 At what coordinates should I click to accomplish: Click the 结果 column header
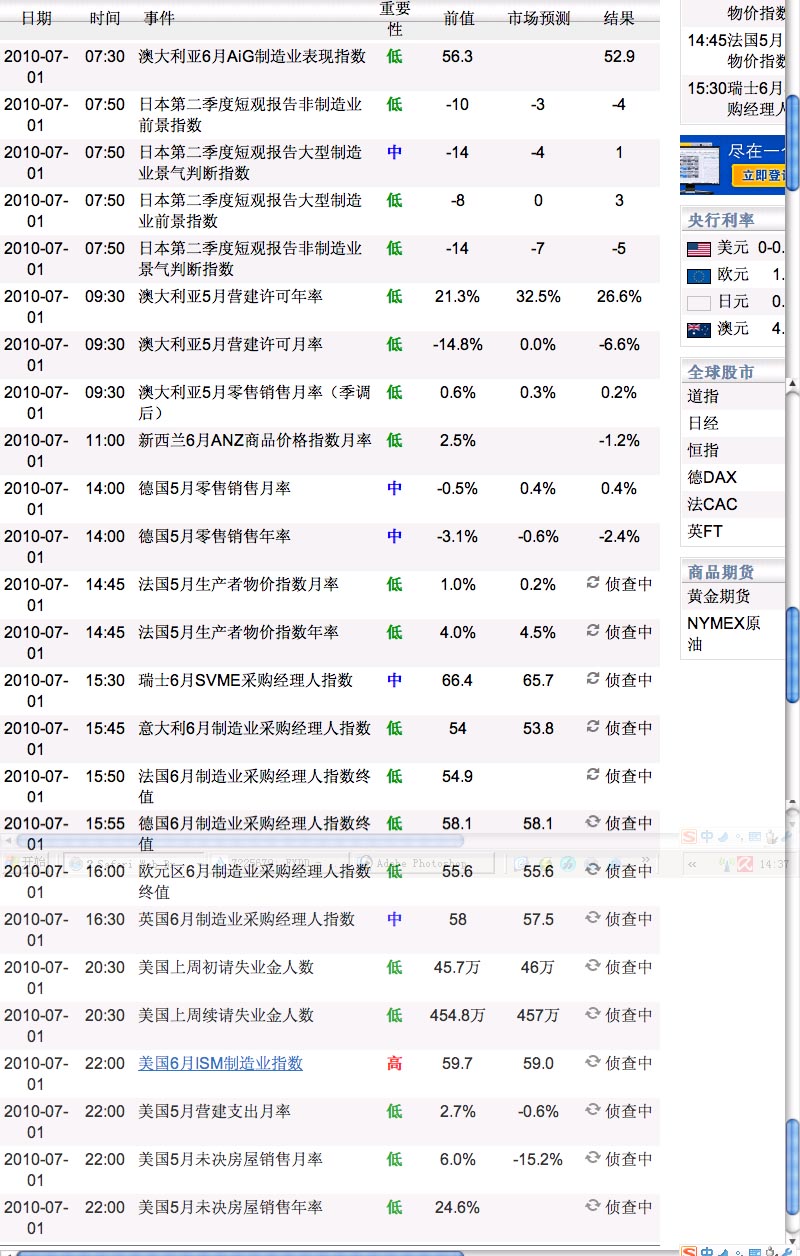pos(619,18)
